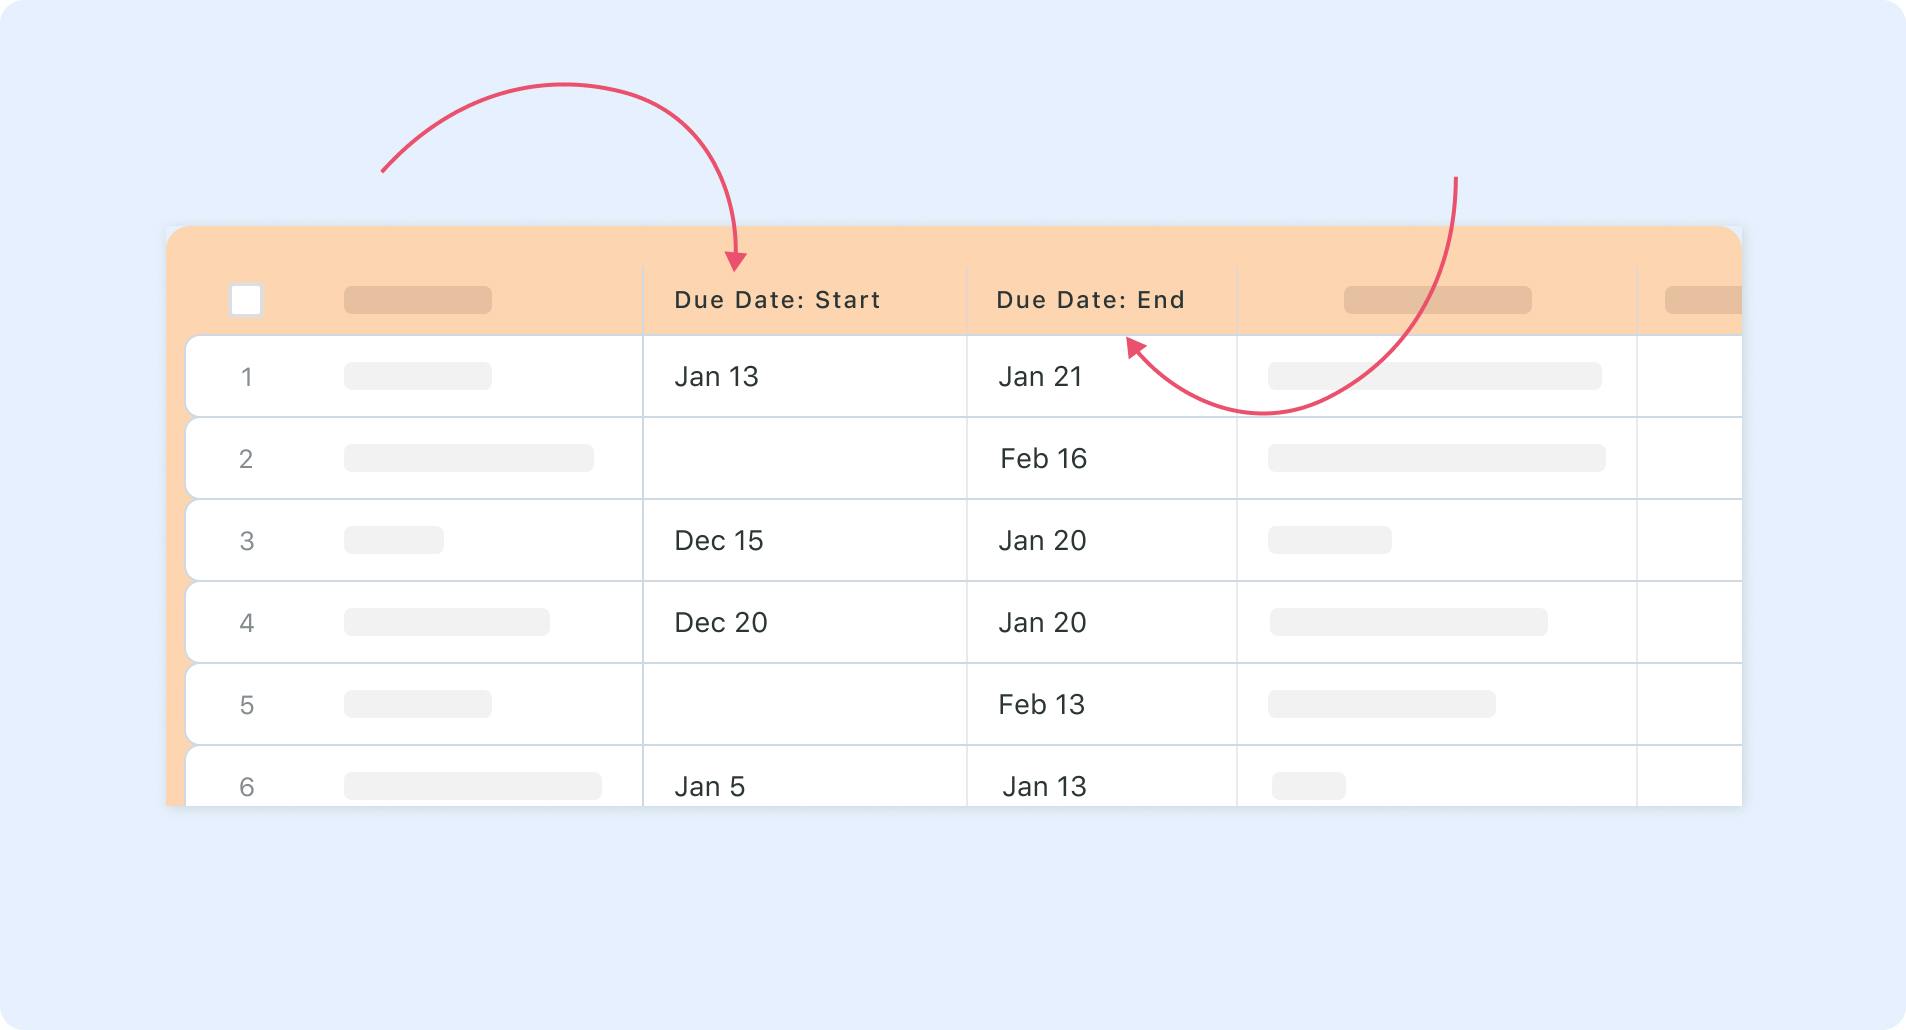Select the Feb 16 end date cell
Screen dimensions: 1906x1030
point(1102,459)
